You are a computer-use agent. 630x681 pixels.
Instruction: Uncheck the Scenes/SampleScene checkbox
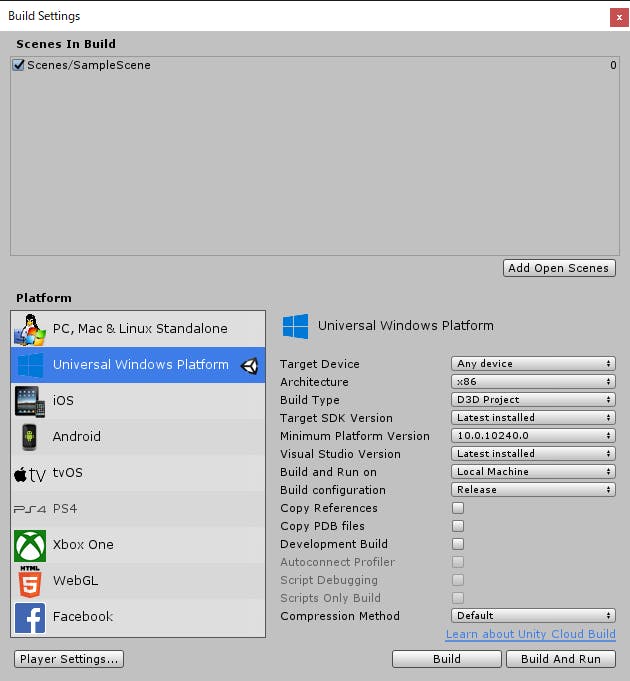(18, 65)
